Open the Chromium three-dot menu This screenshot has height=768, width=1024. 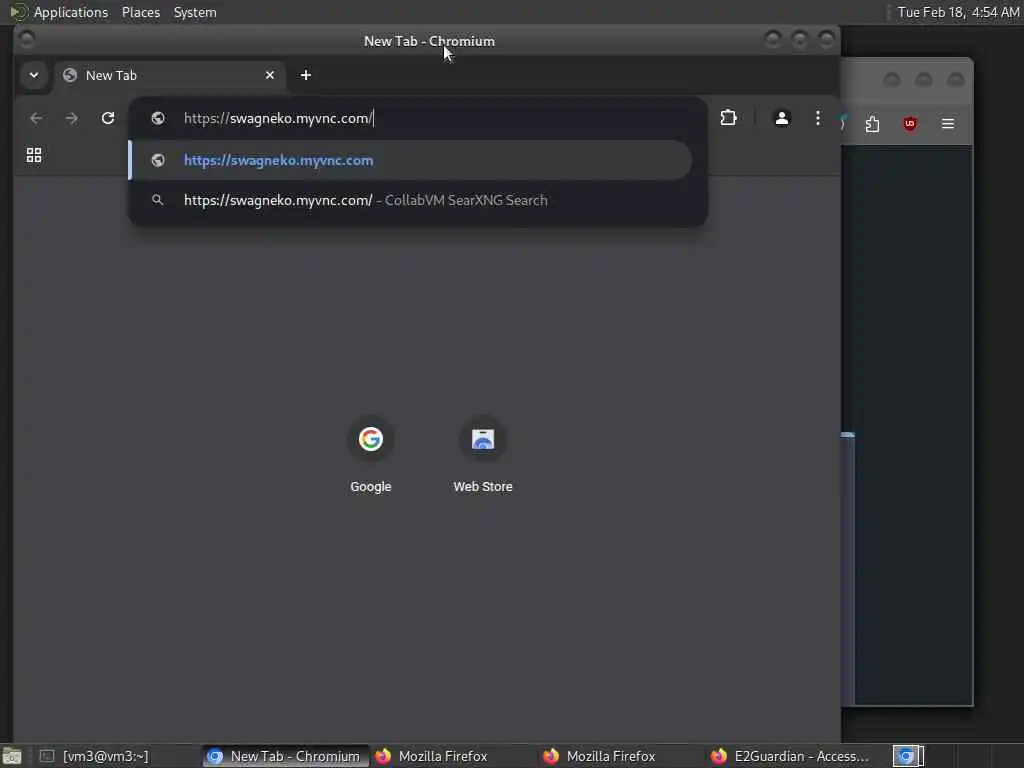tap(818, 118)
